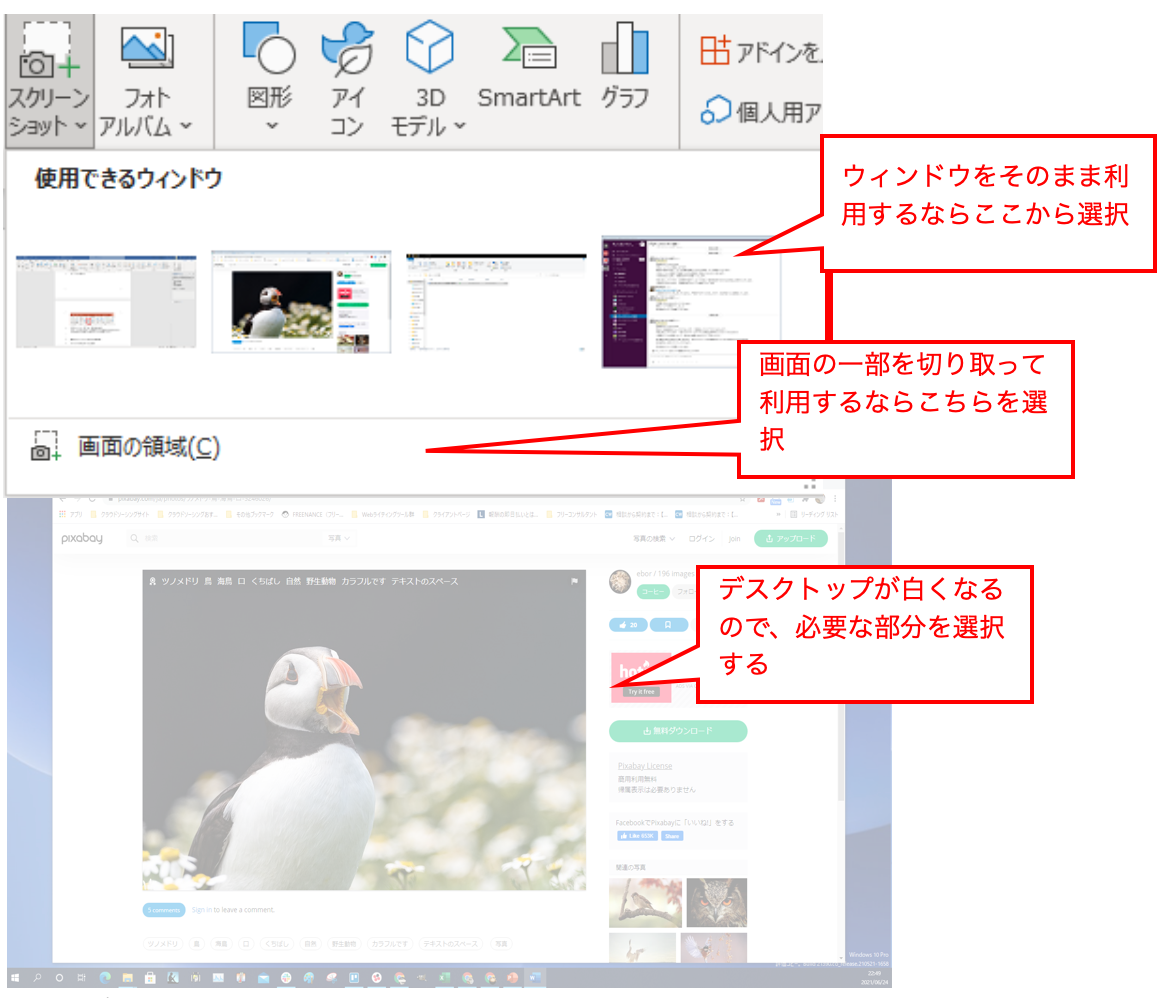Insert an アイコン (duck and leaf icon)
The width and height of the screenshot is (1166, 998).
[x=347, y=48]
